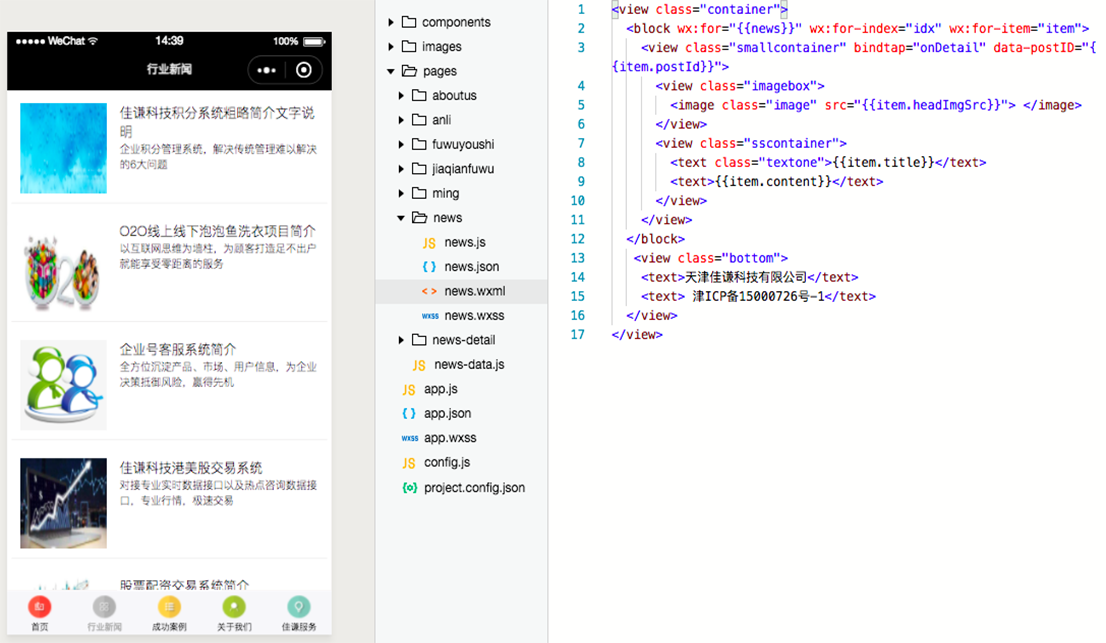Click the anli folder icon

pos(419,119)
